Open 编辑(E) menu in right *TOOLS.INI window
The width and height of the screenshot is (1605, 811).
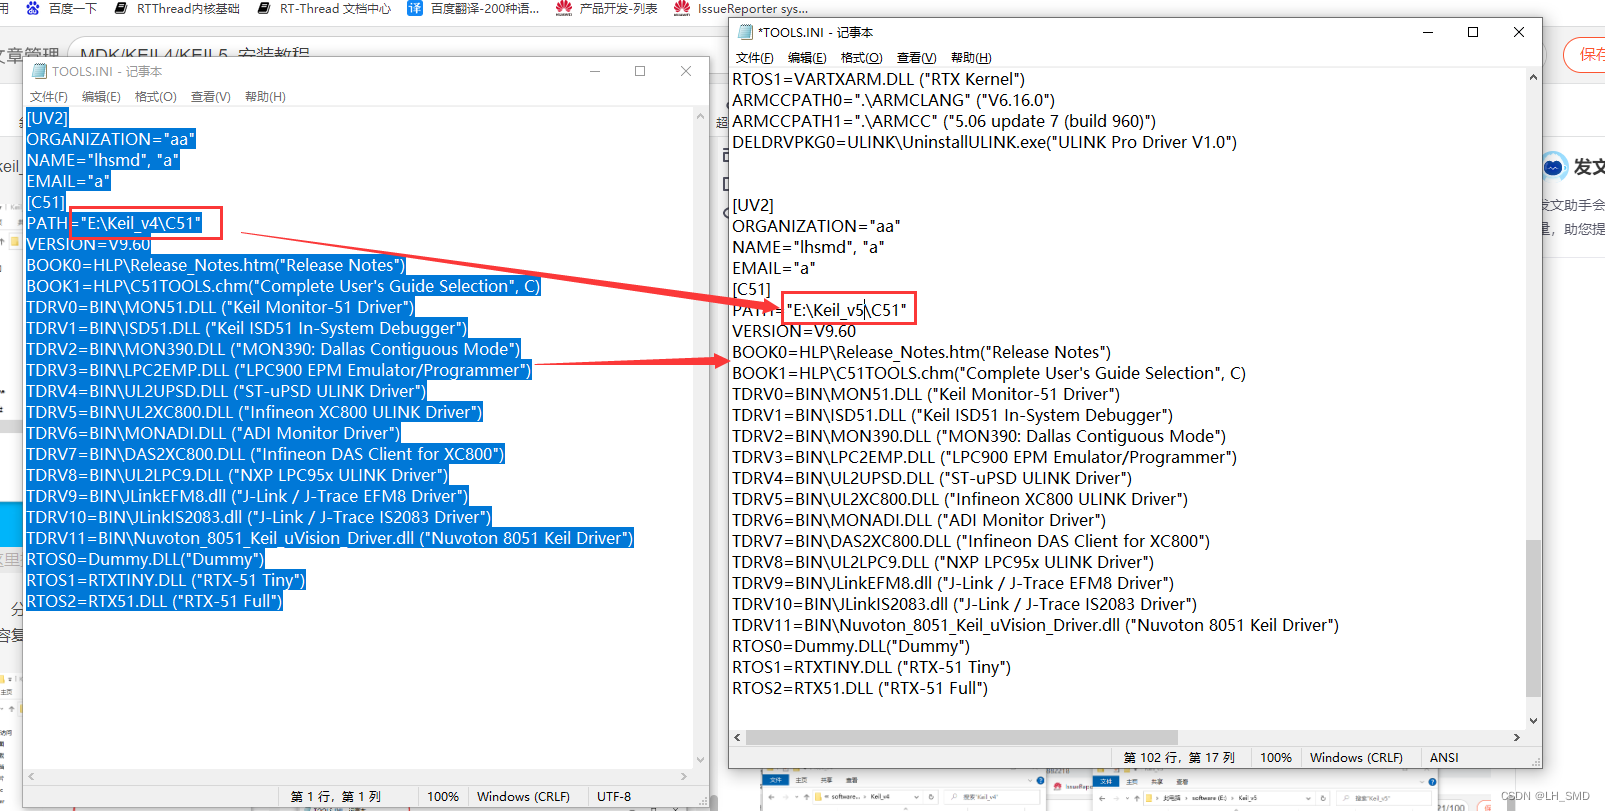click(x=807, y=58)
